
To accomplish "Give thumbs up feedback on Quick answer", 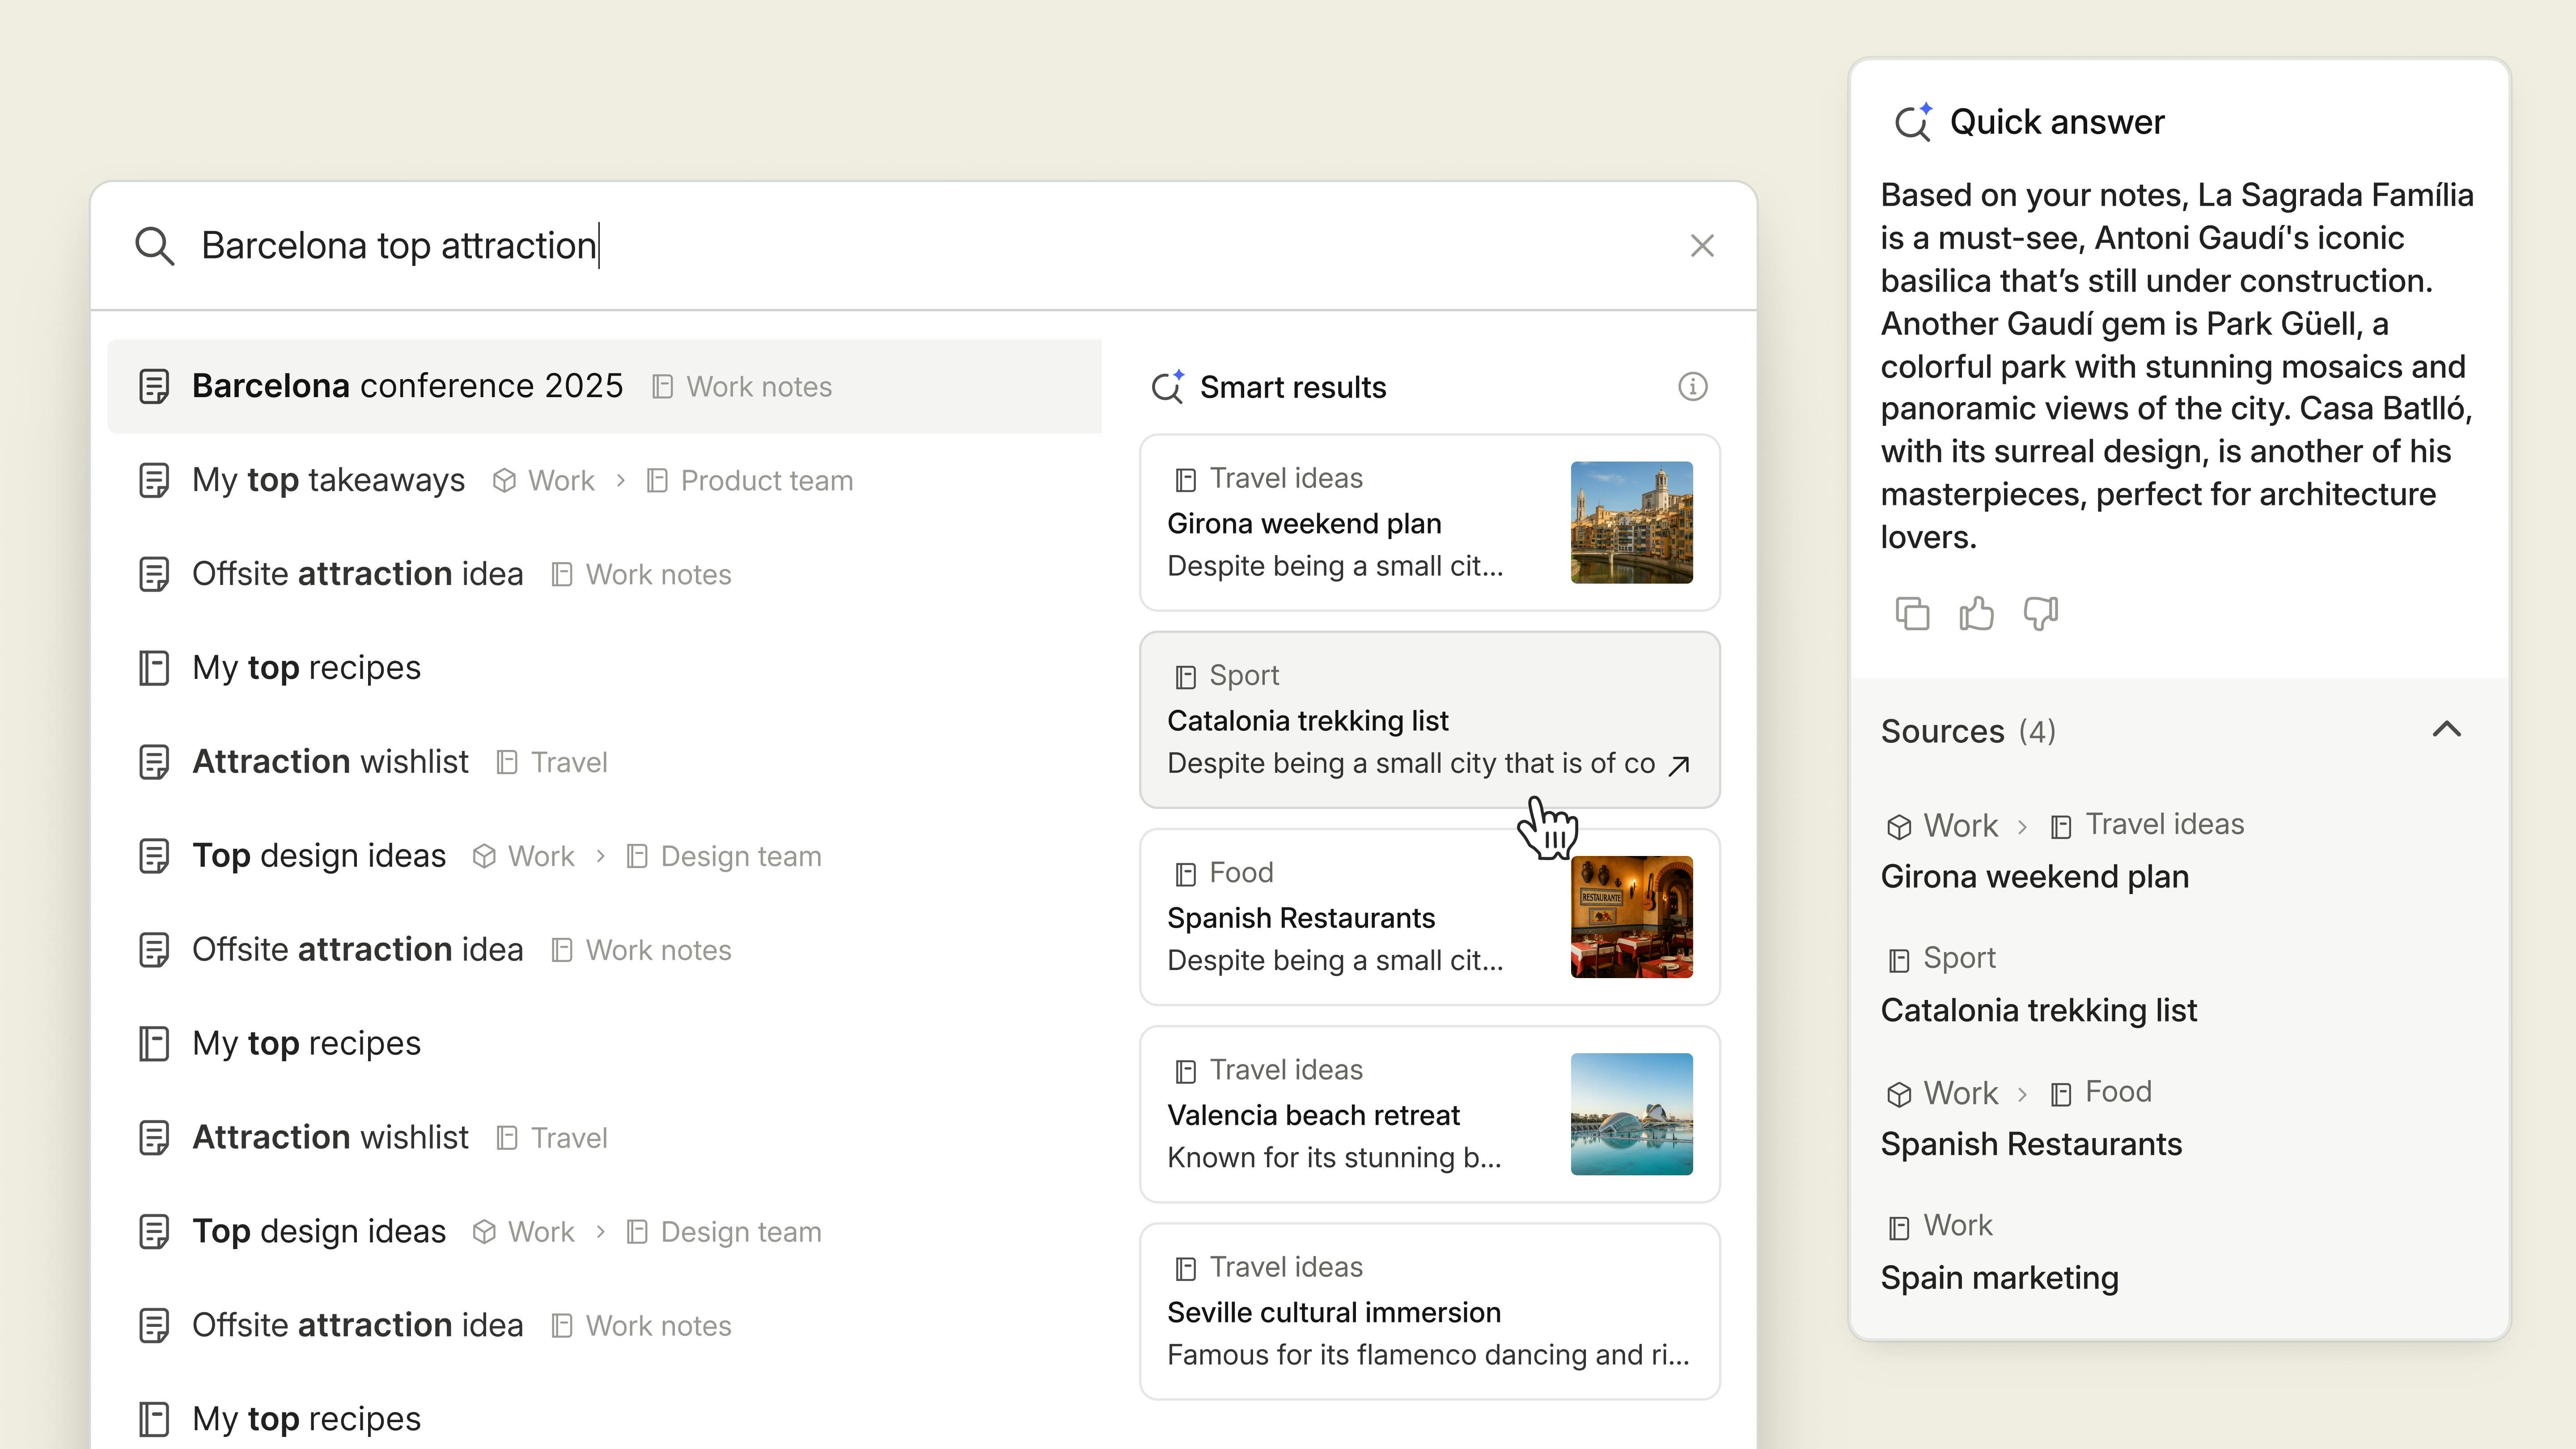I will [1977, 613].
